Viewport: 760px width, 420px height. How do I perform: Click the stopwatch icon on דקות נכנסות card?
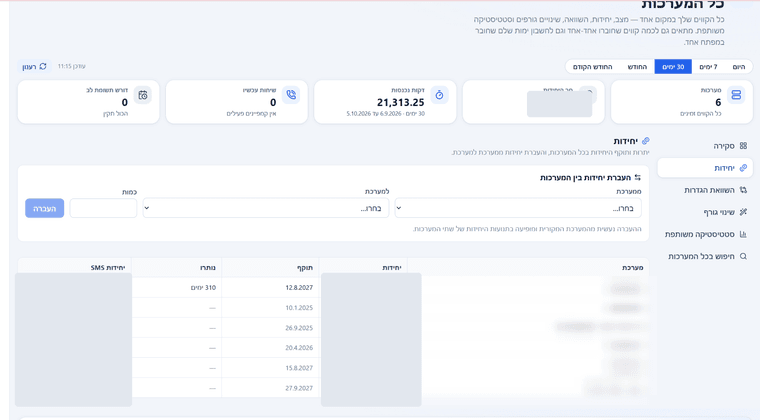click(439, 95)
